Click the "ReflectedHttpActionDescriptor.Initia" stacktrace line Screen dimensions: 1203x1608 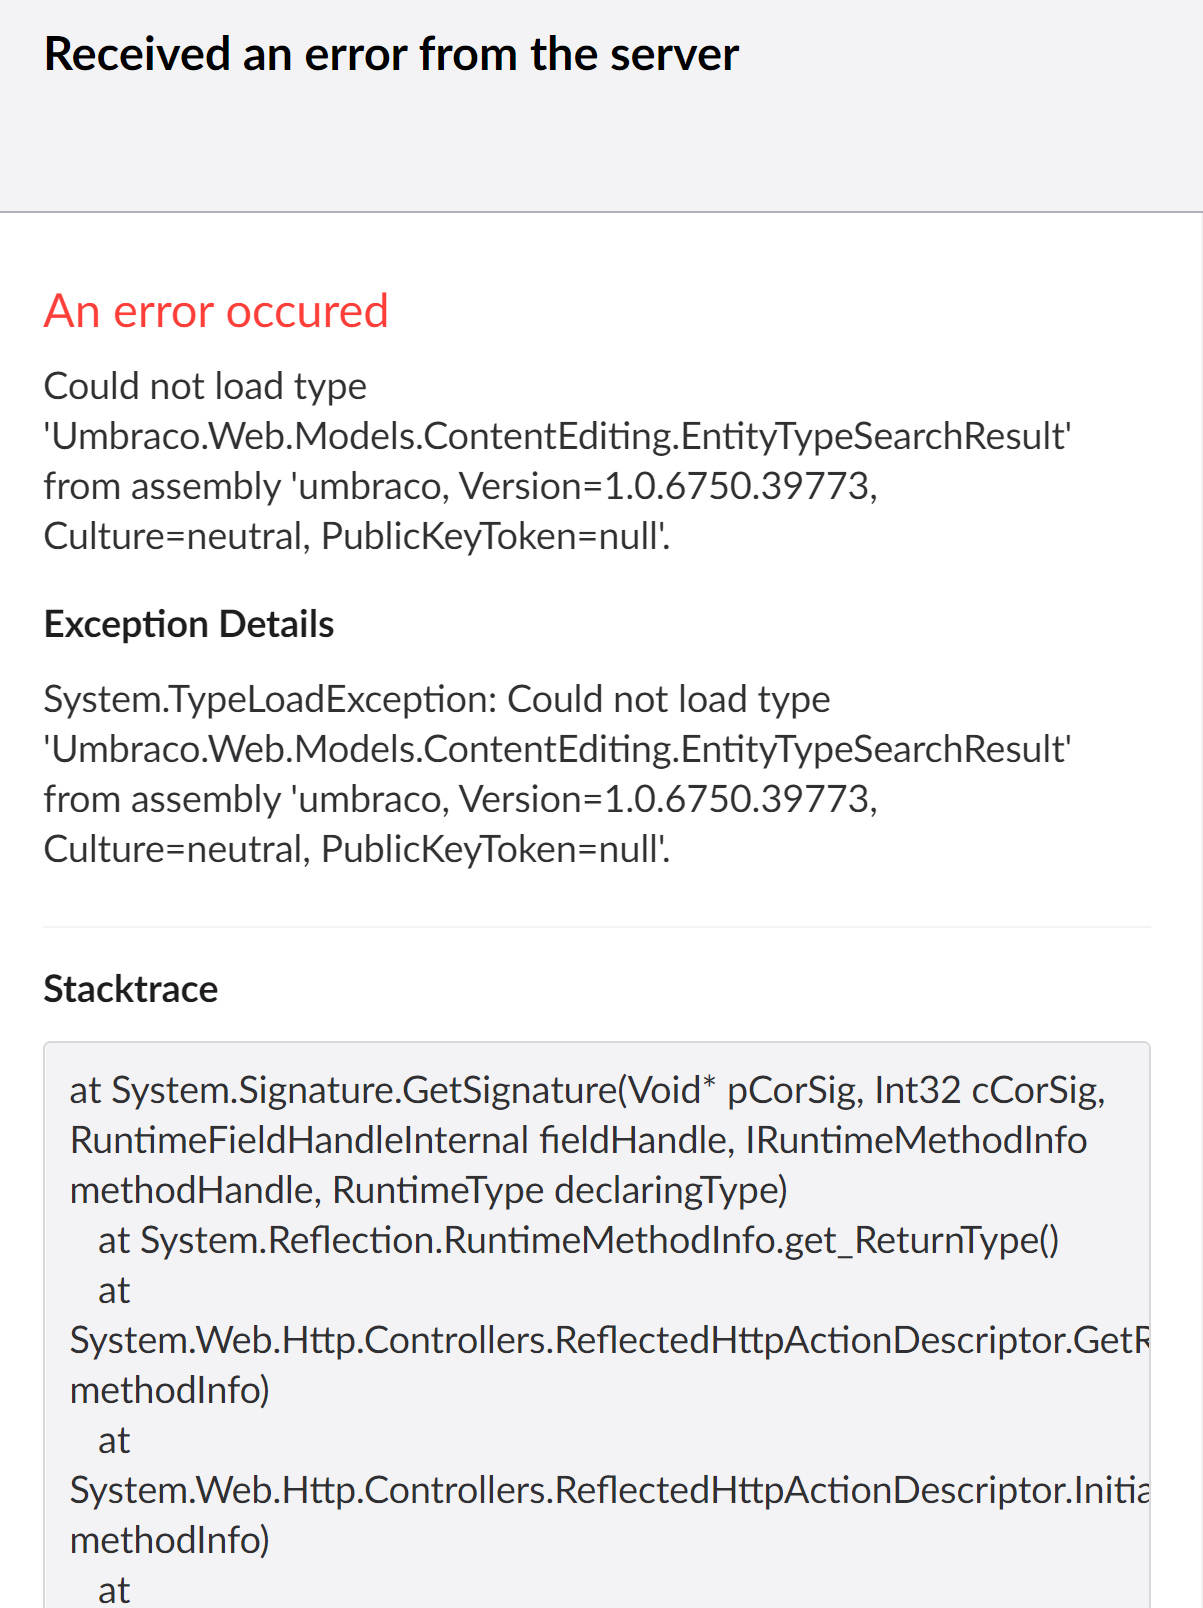click(610, 1490)
